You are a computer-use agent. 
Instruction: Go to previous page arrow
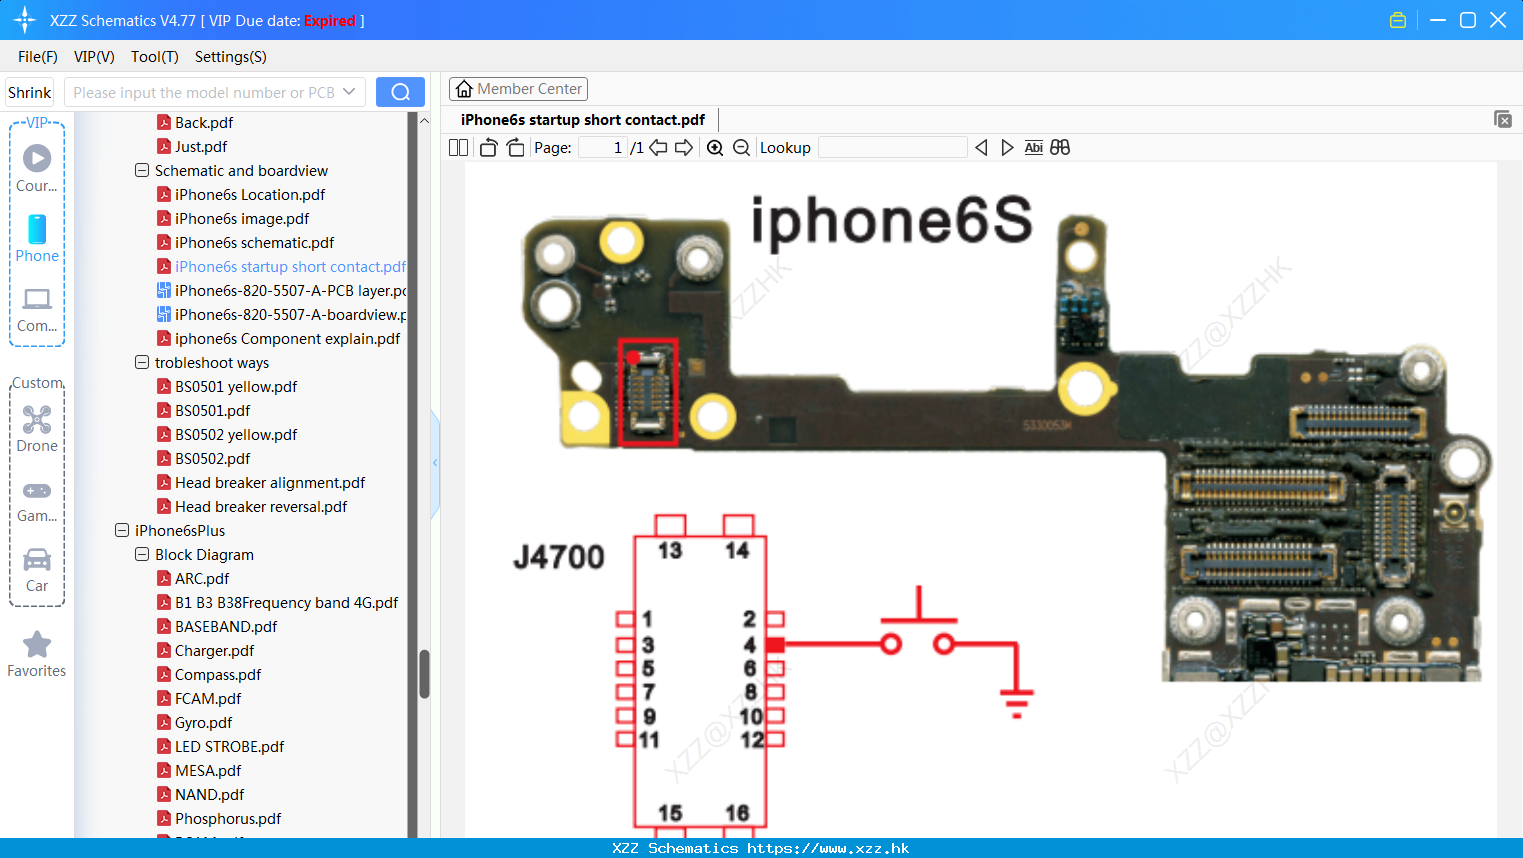(x=658, y=147)
